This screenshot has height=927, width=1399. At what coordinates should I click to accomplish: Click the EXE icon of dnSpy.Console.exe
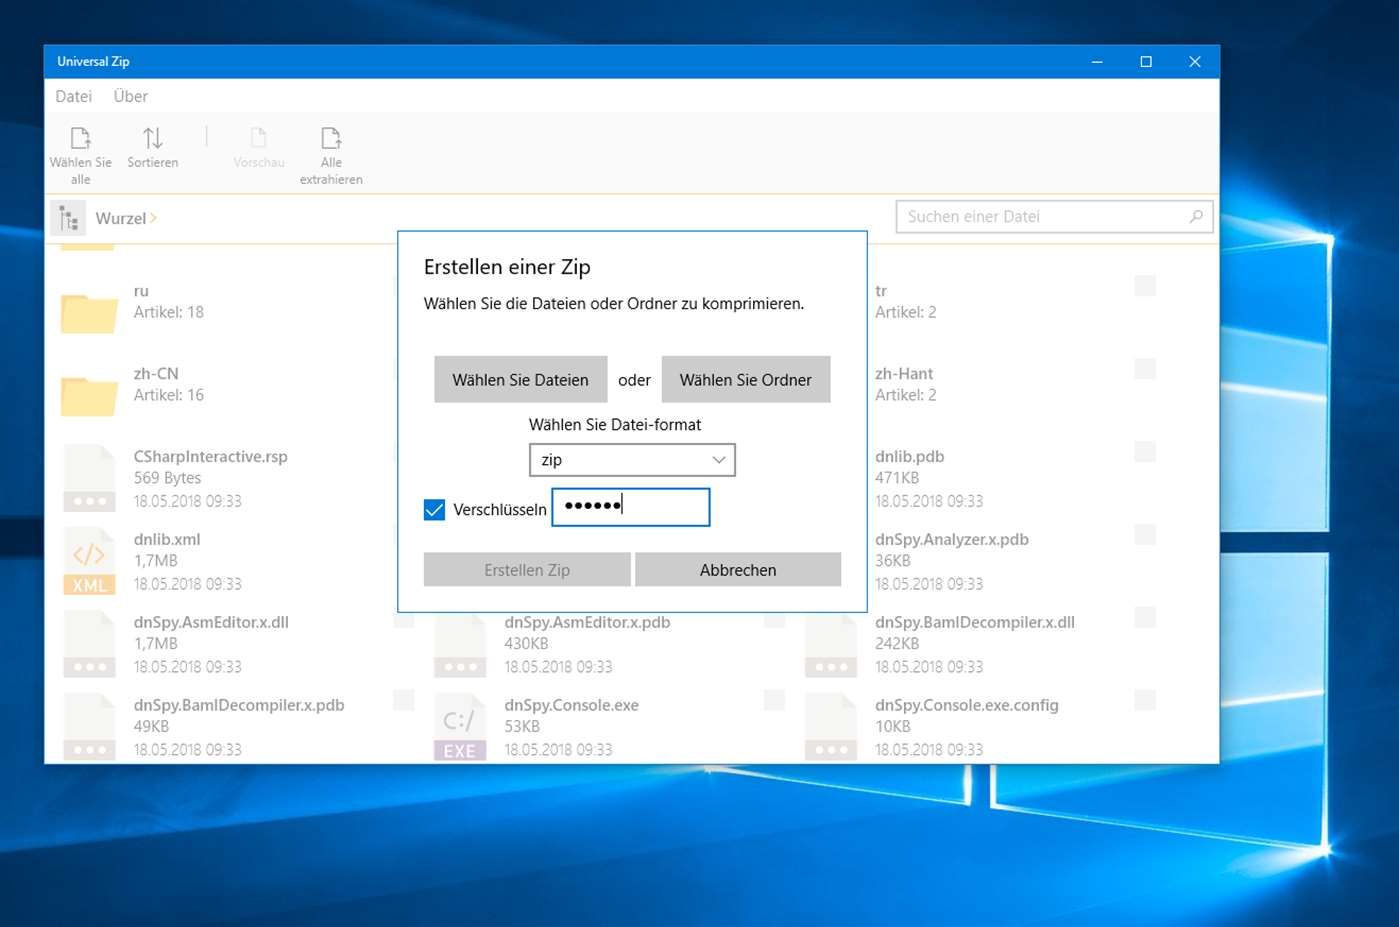click(x=460, y=727)
